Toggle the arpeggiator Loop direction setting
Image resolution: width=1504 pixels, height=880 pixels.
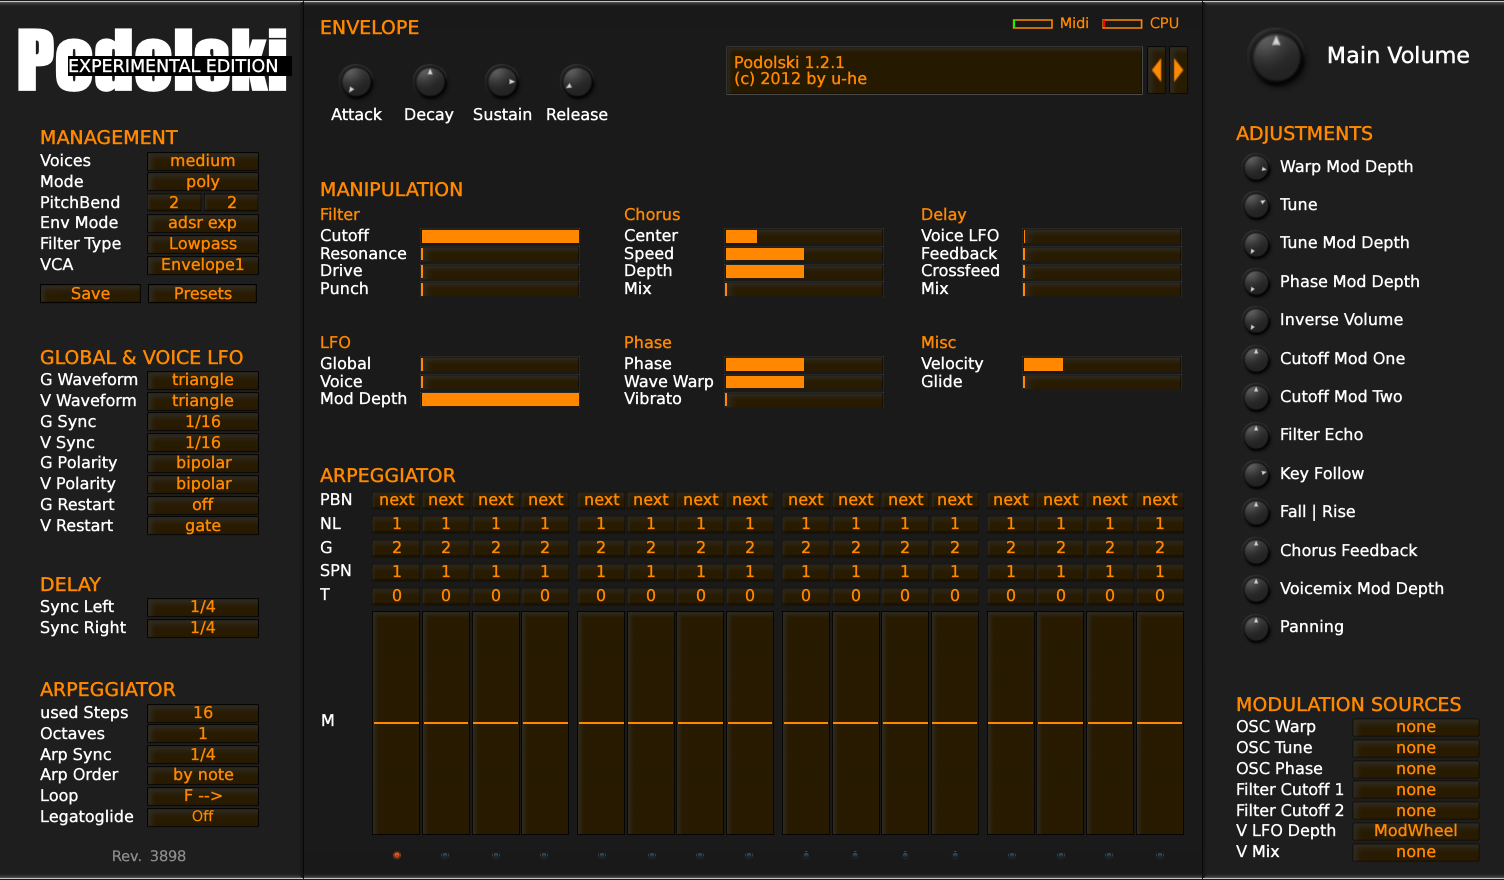[203, 796]
